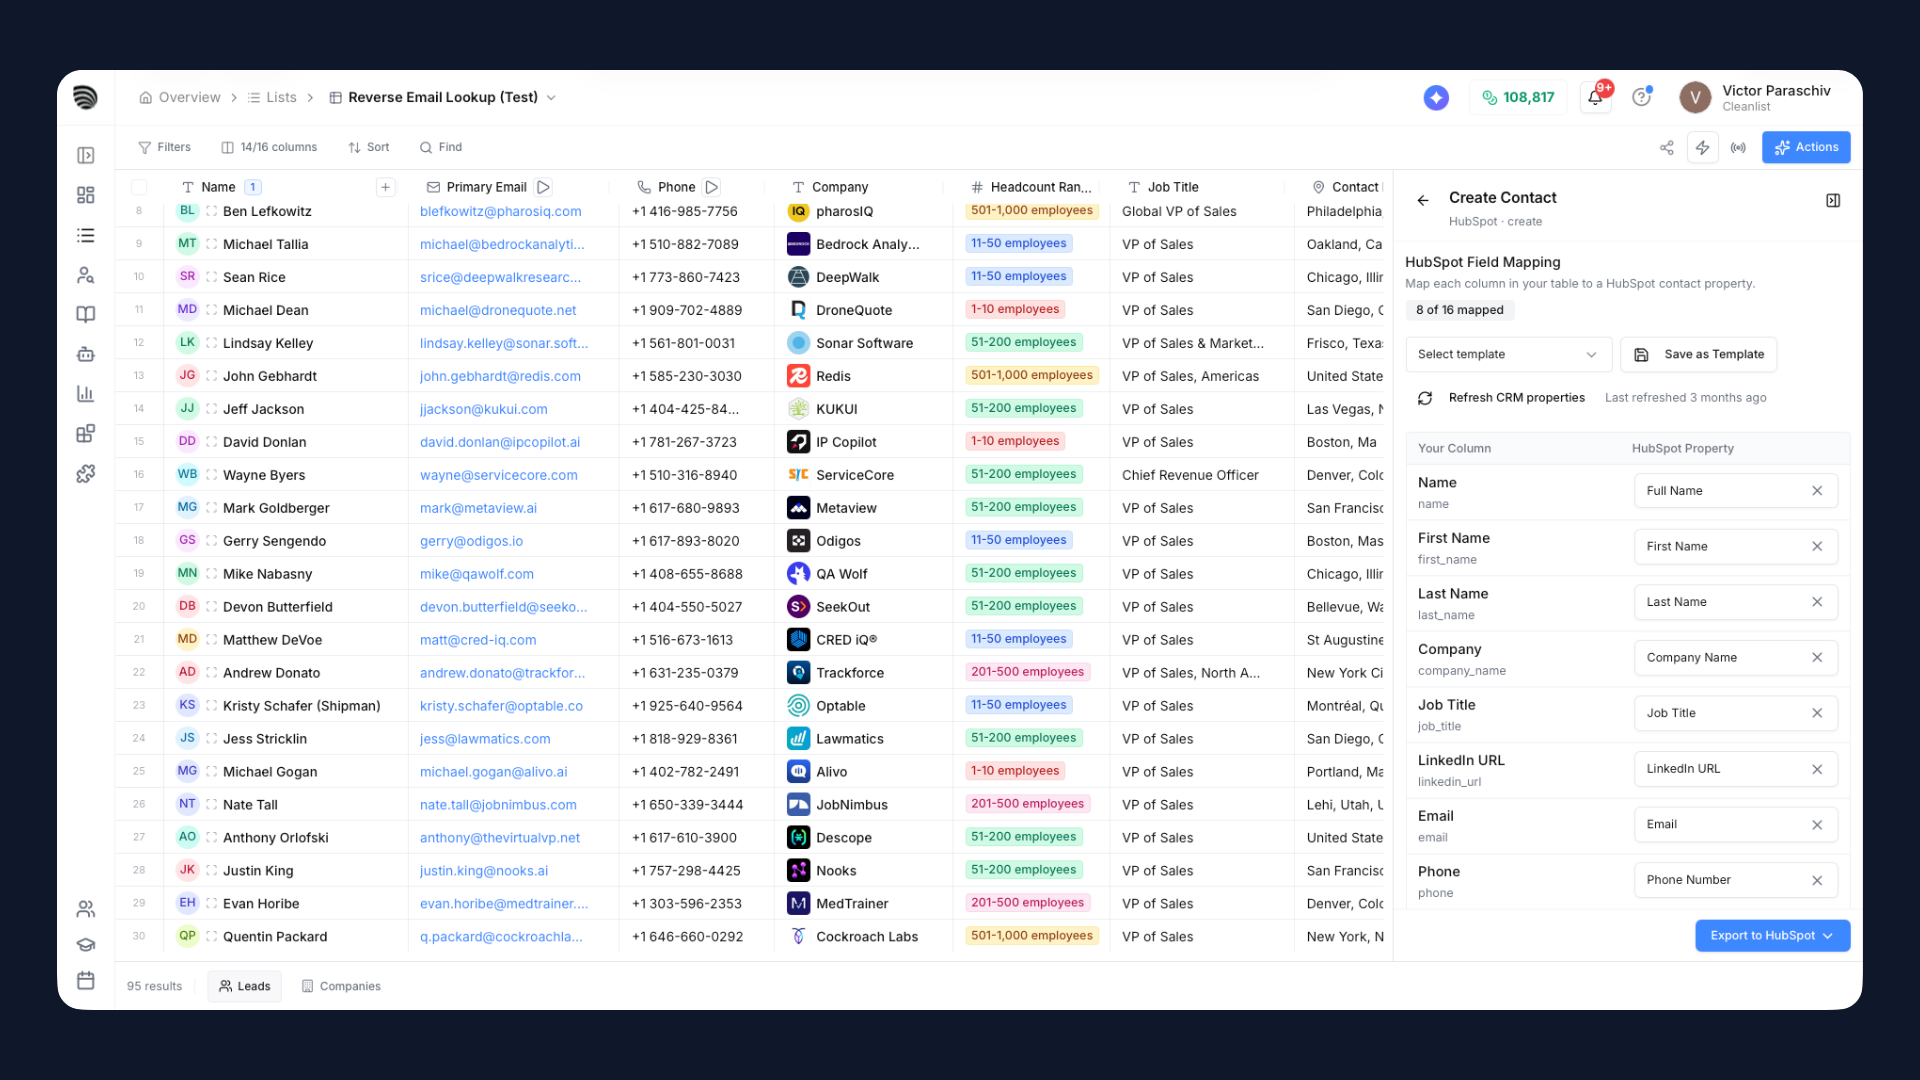Toggle the select-all checkbox in header

[139, 187]
